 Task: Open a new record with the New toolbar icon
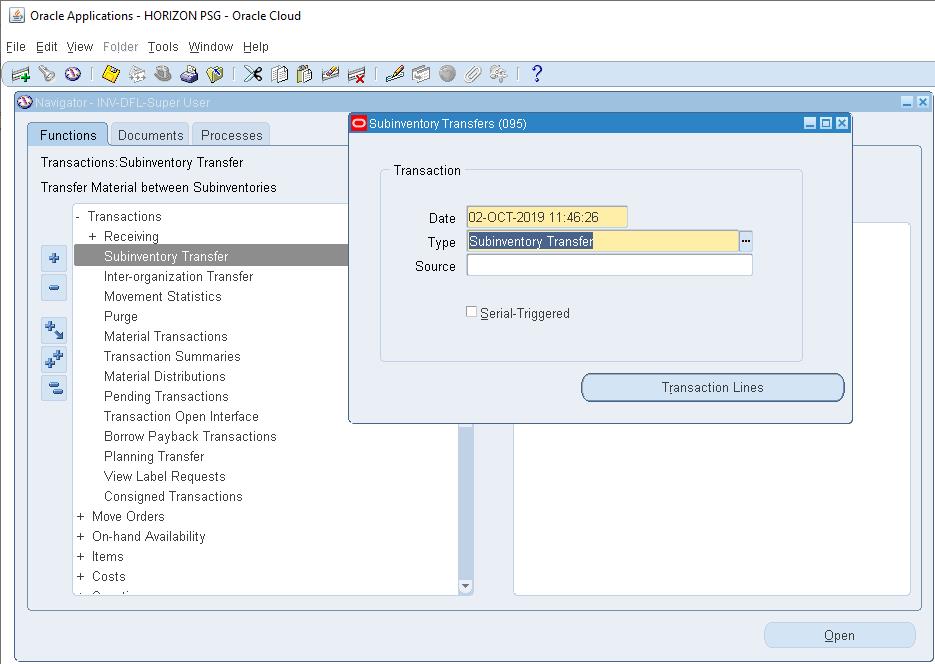pyautogui.click(x=21, y=73)
